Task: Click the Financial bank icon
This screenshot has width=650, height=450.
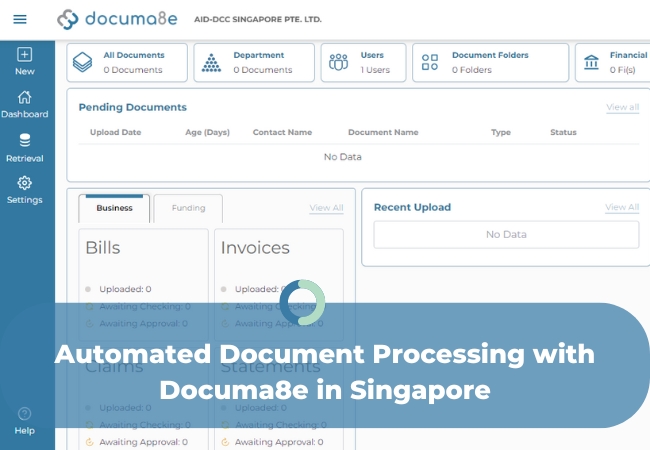Action: 591,62
